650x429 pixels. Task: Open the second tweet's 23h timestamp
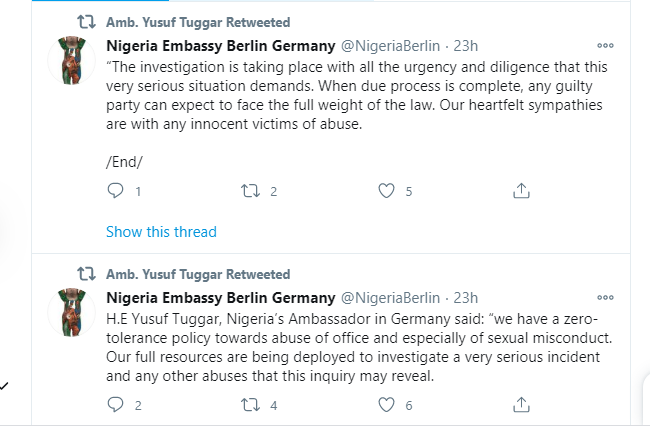tap(466, 298)
